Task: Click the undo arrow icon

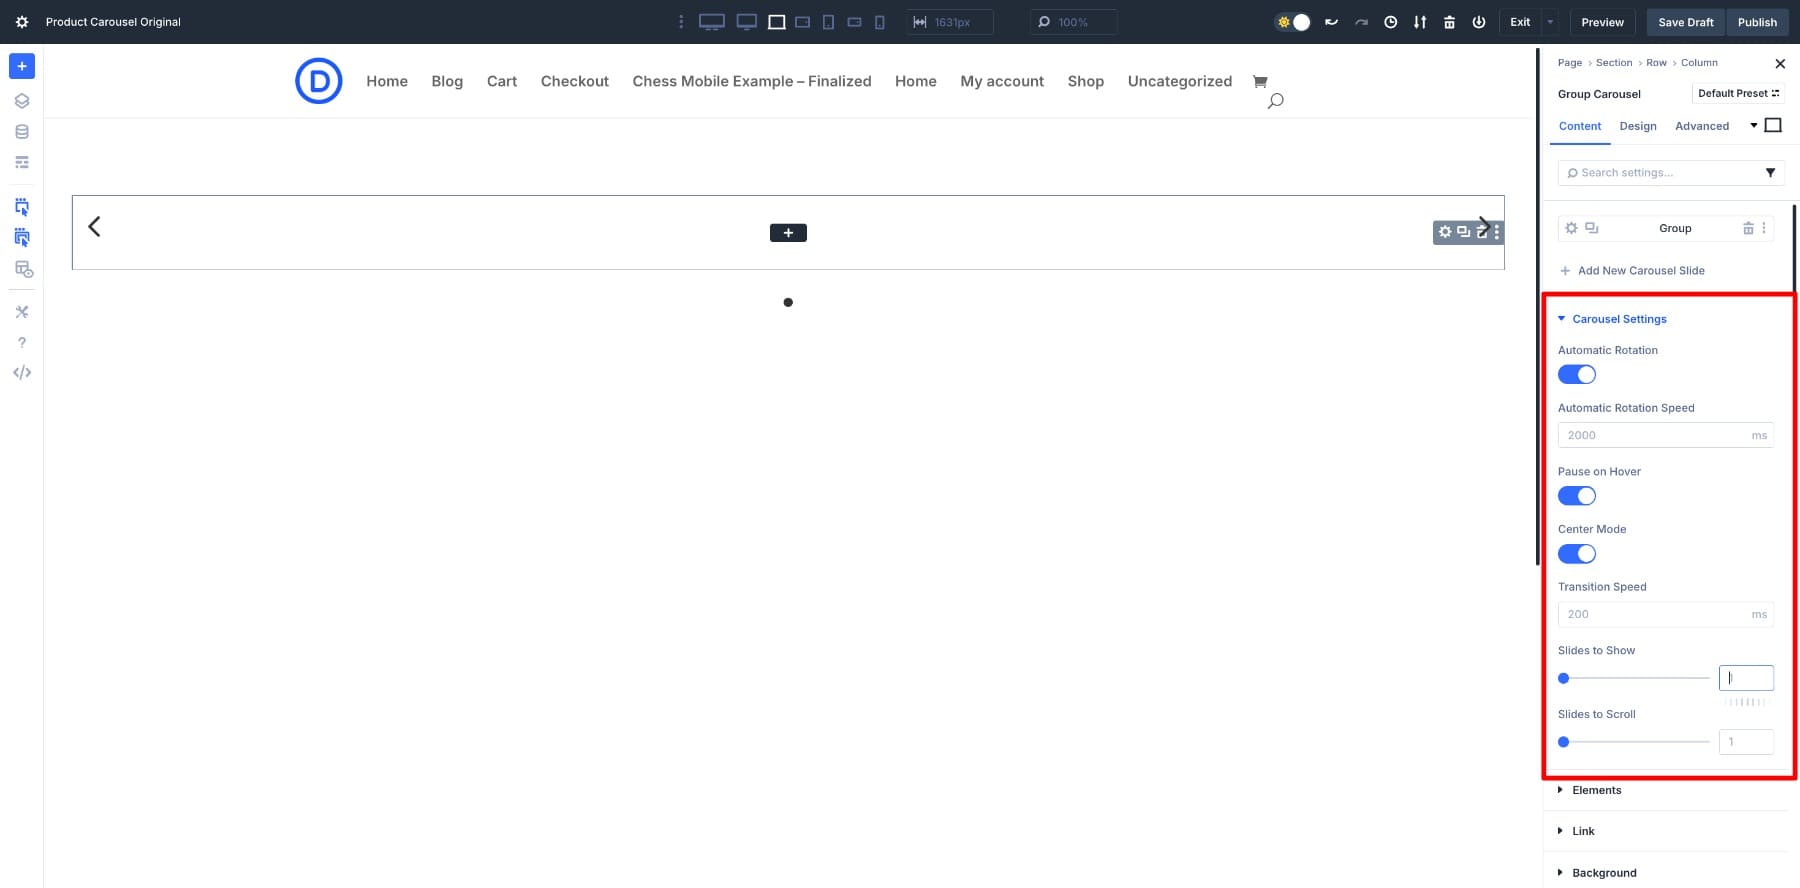Action: [x=1331, y=22]
